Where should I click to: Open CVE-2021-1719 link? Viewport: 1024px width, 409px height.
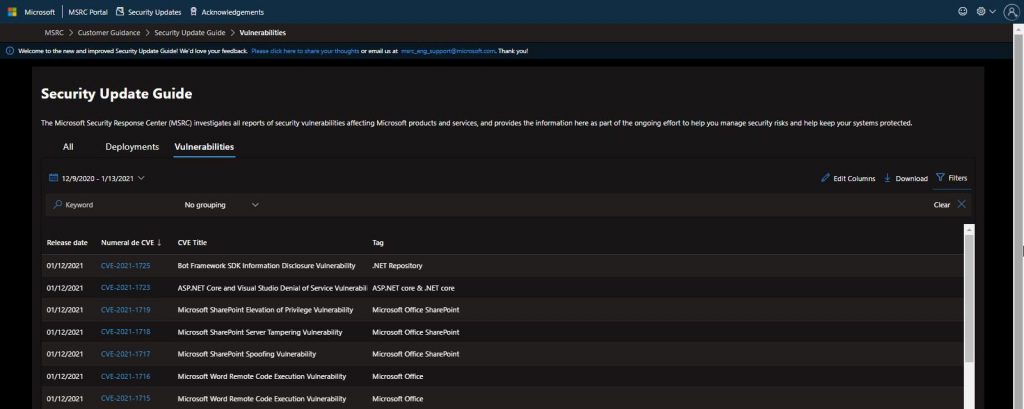125,310
